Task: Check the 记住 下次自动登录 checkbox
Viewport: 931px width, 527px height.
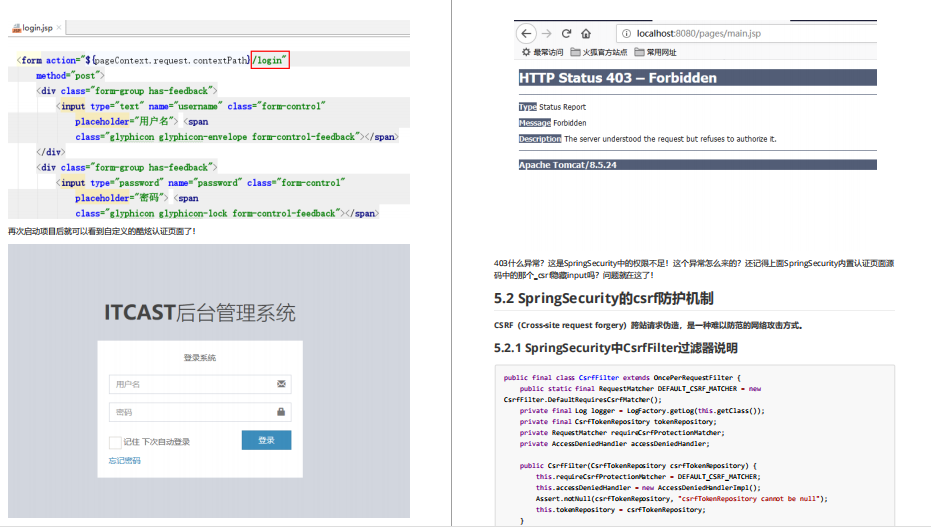Action: (115, 442)
